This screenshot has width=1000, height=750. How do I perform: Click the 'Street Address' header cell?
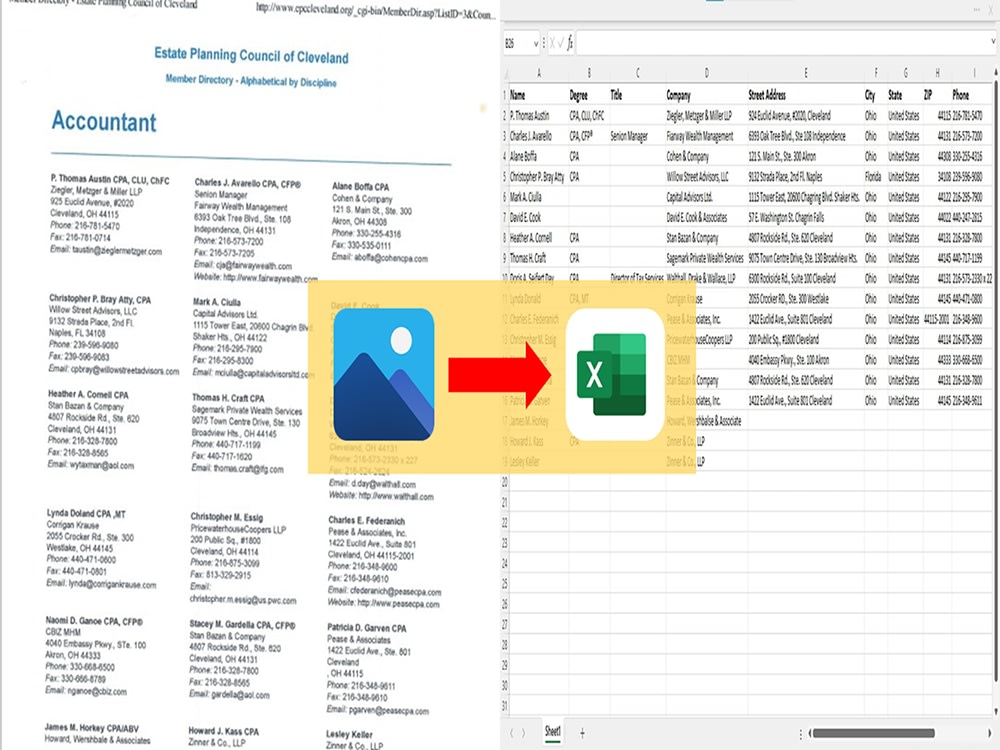(x=805, y=95)
